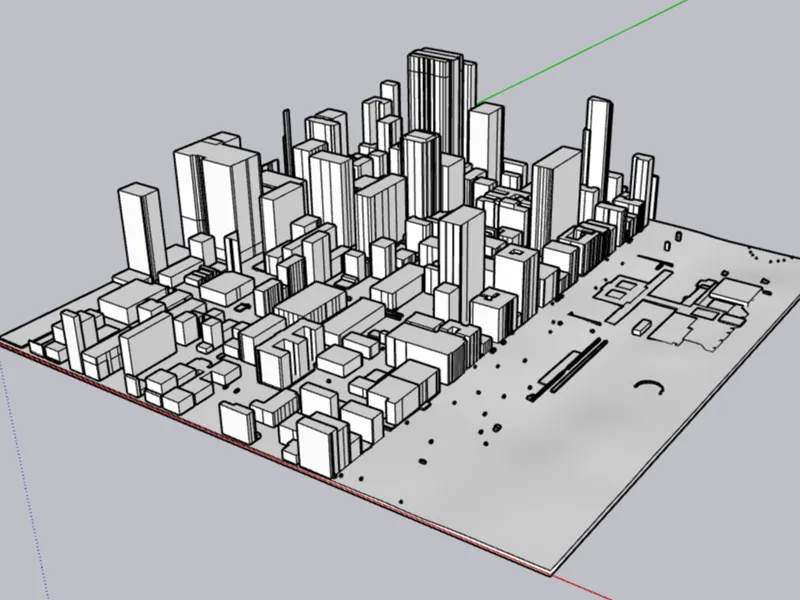Select the footprint outline with two inner rectangles
The height and width of the screenshot is (600, 800).
pos(621,289)
